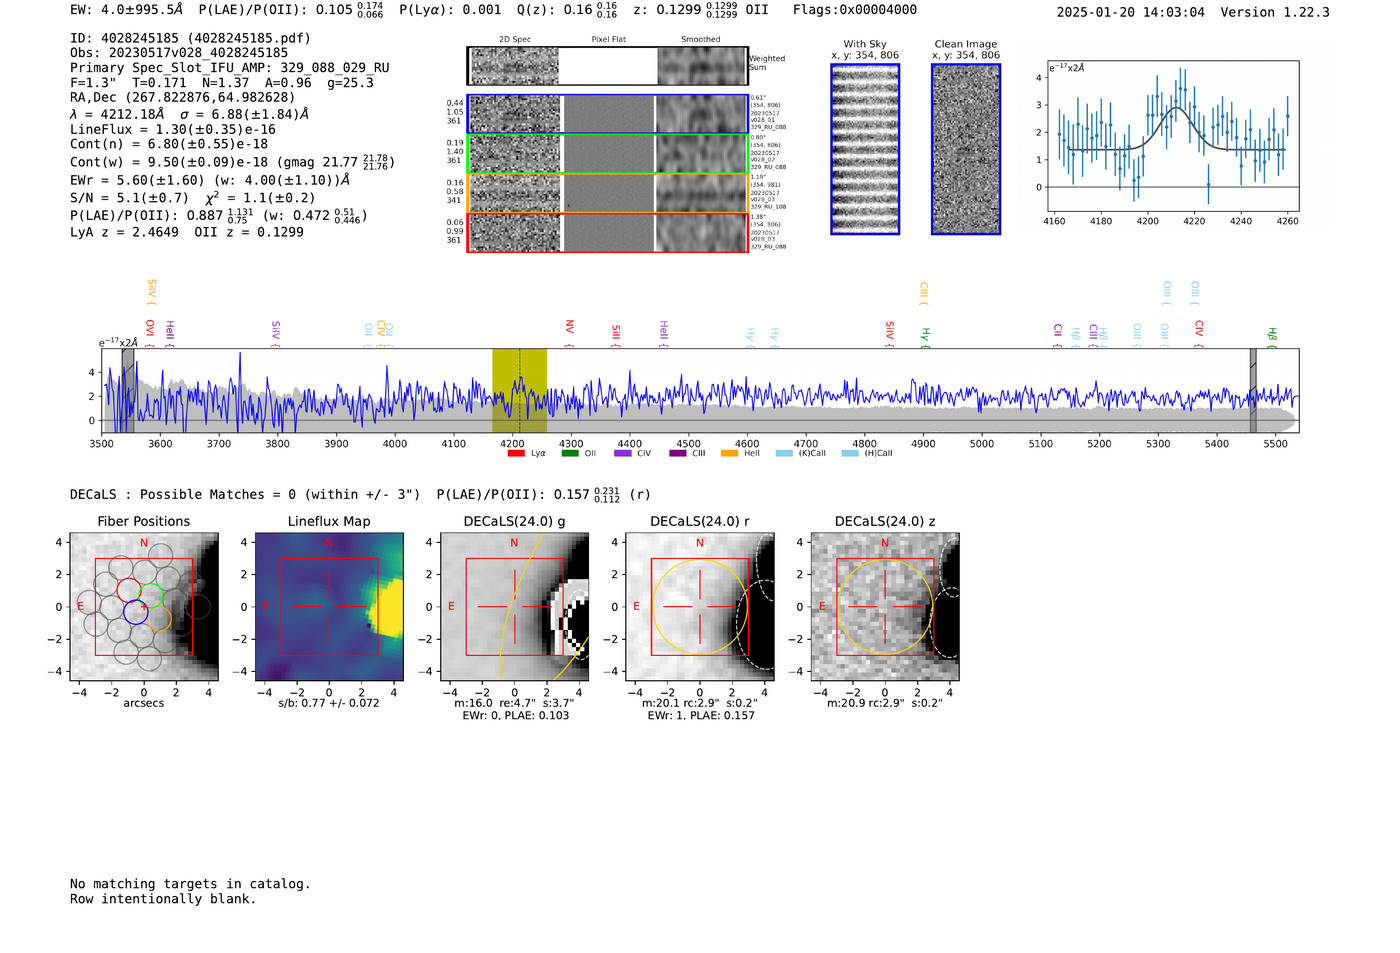Open the DECaLS(24.0) z cutout

(x=884, y=607)
